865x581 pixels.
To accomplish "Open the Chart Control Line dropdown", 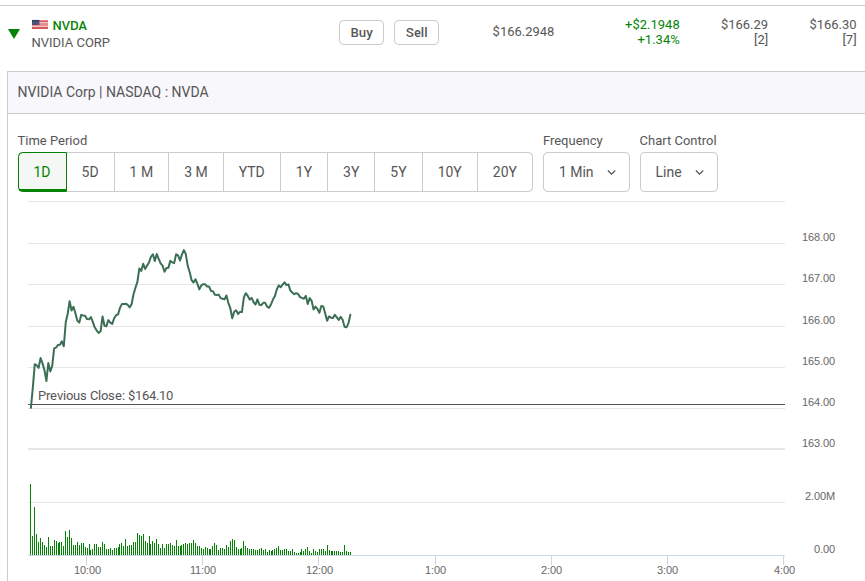I will [679, 172].
